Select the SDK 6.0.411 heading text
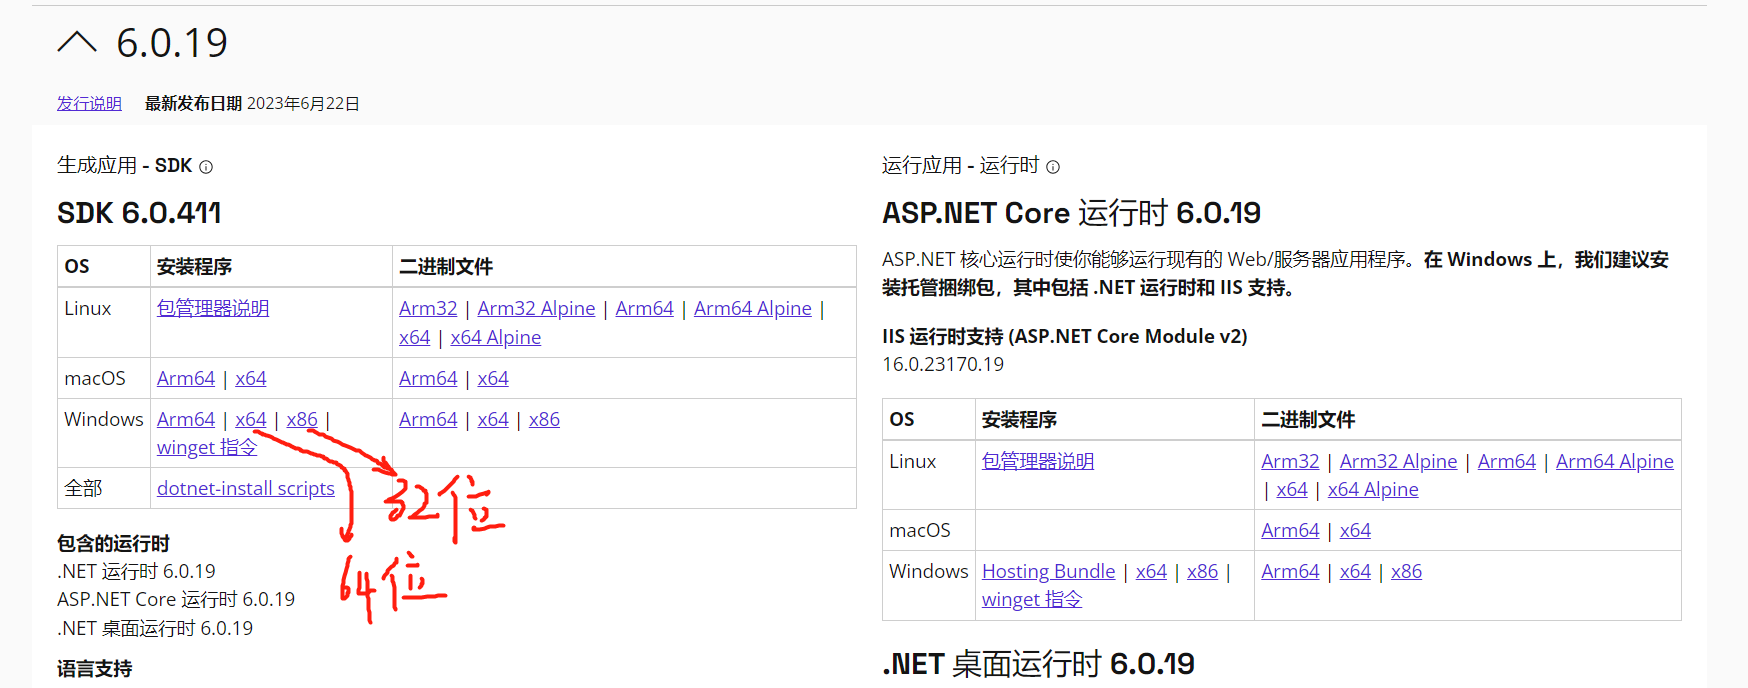The width and height of the screenshot is (1748, 688). coord(139,213)
